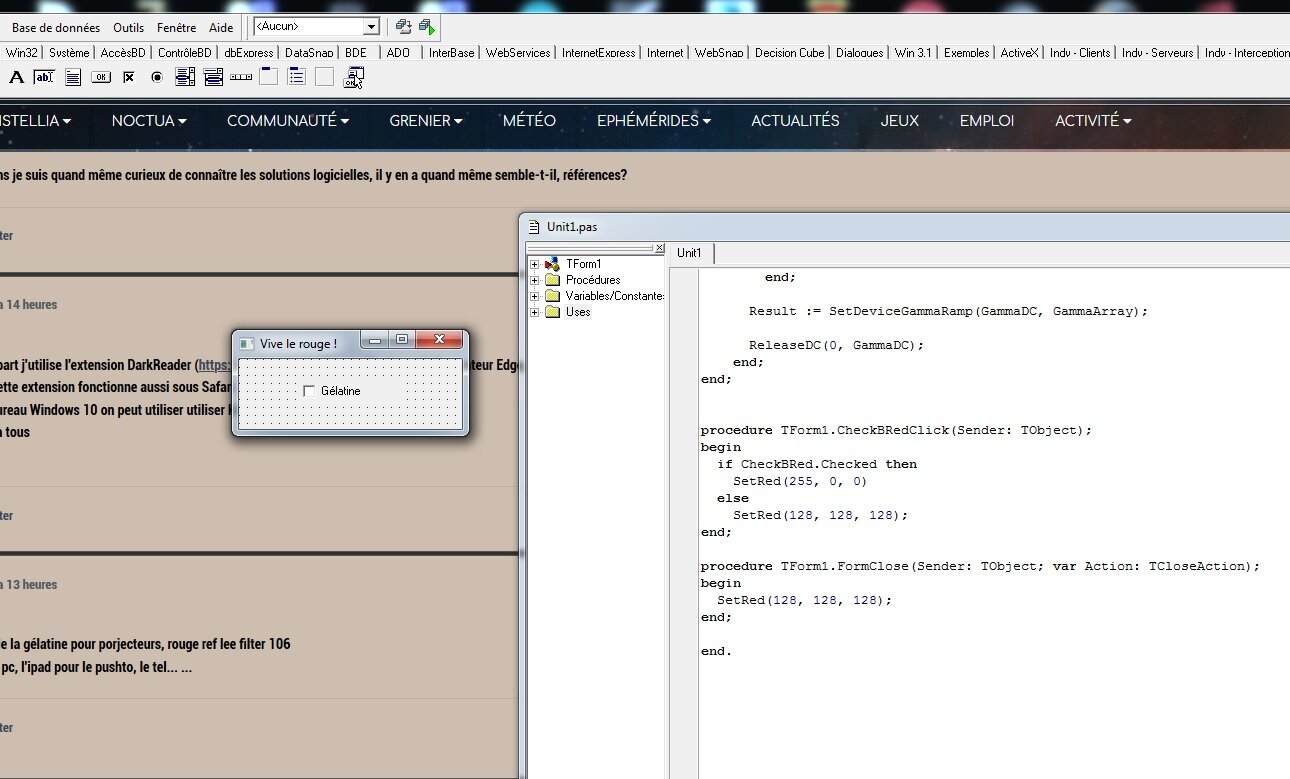This screenshot has width=1290, height=779.
Task: Go to the JEUX page link
Action: pyautogui.click(x=900, y=120)
